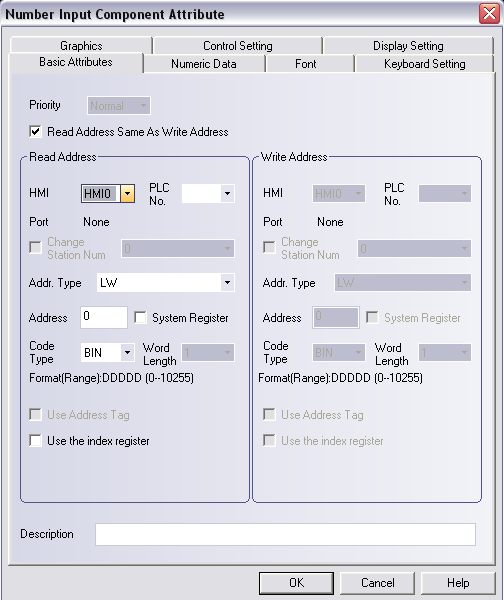The height and width of the screenshot is (600, 504).
Task: Open Write Address station number dropdown
Action: (414, 248)
